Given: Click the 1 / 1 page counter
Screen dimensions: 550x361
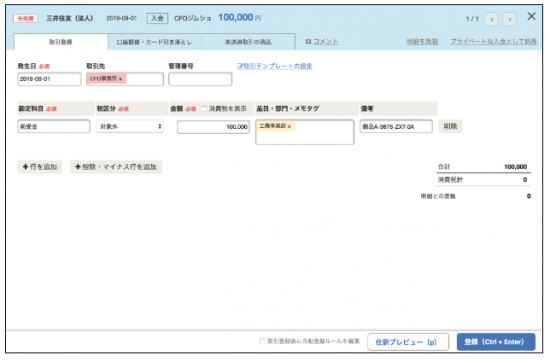Looking at the screenshot, I should pos(472,19).
